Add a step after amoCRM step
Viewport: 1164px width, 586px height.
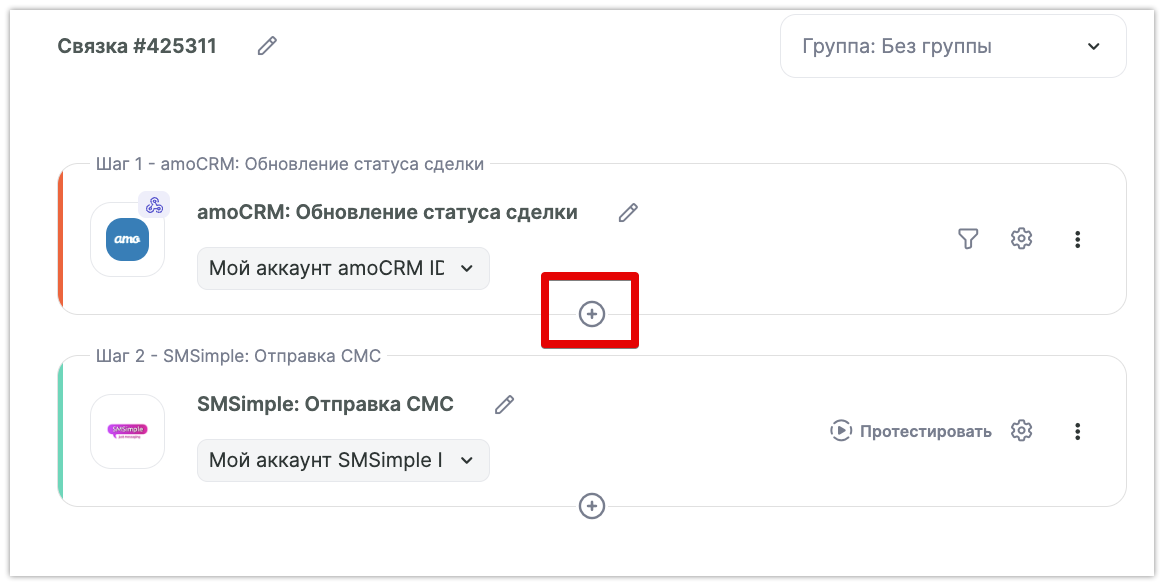592,315
